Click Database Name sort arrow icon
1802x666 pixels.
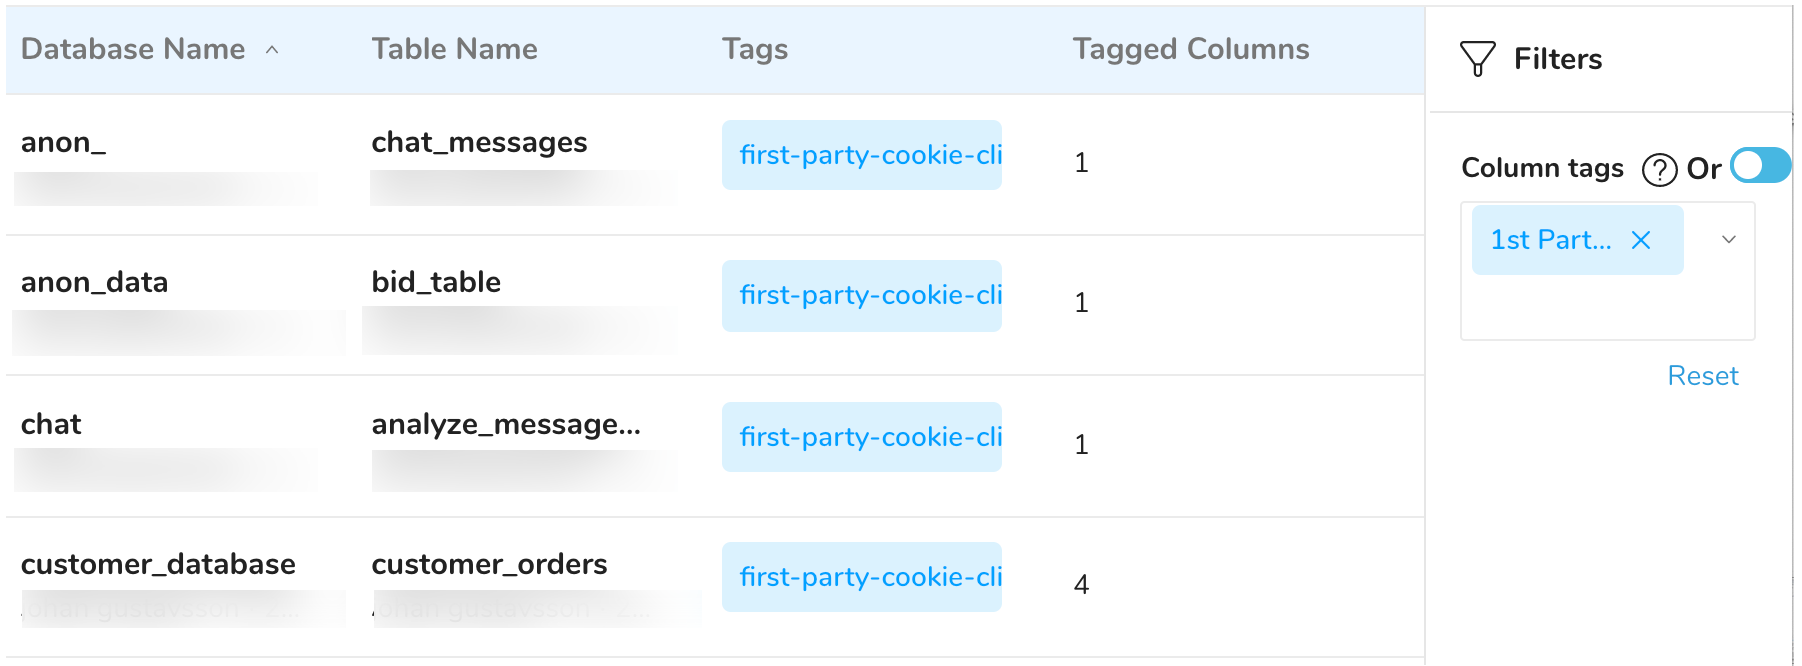272,50
